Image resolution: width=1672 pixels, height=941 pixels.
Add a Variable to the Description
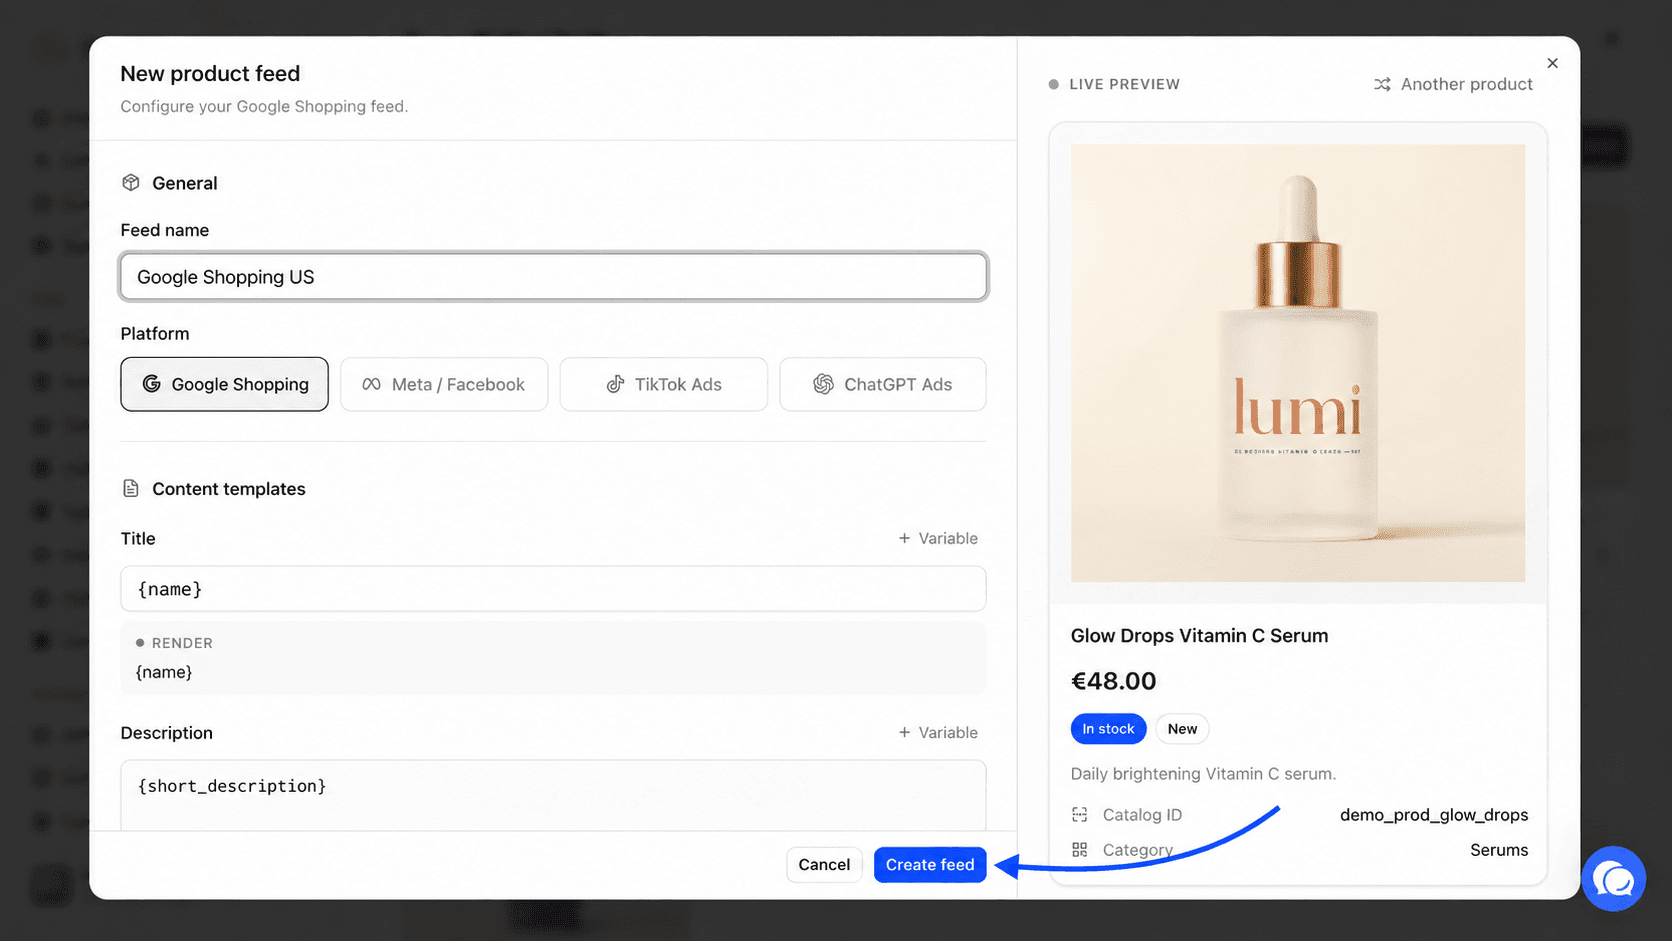[x=938, y=732]
